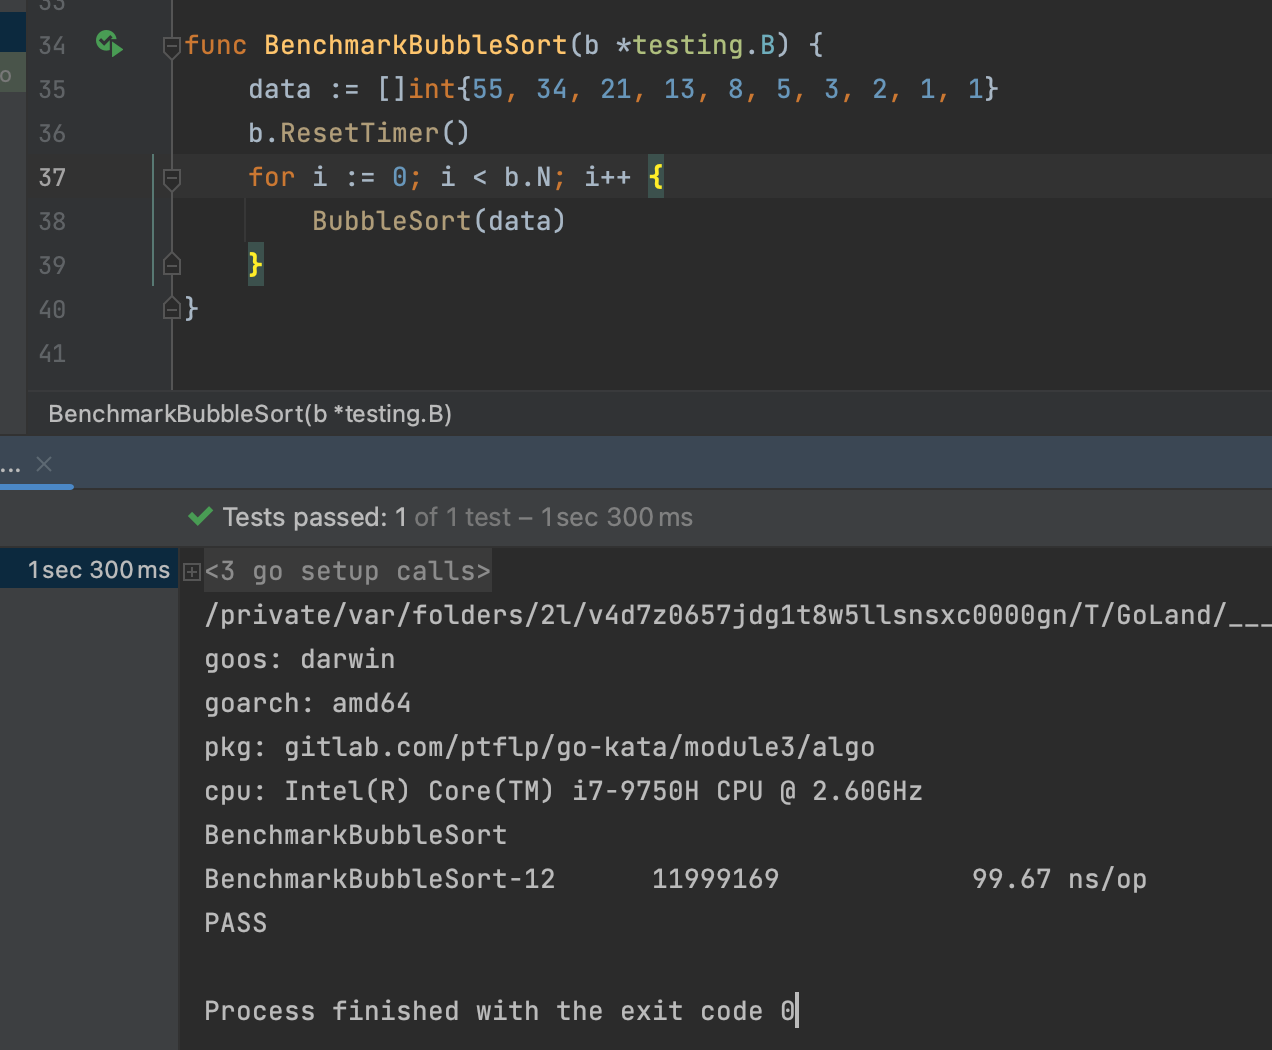Collapse the for loop fold marker
Viewport: 1272px width, 1050px height.
171,178
